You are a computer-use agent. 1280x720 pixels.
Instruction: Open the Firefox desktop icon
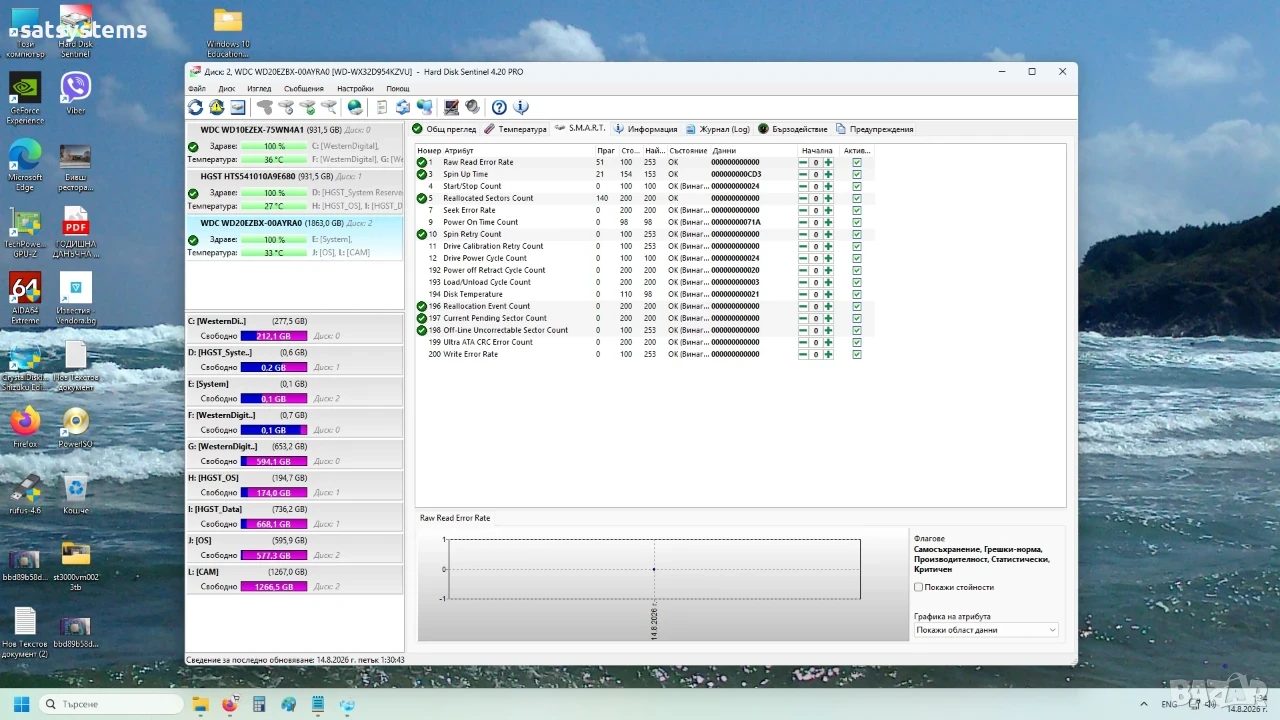coord(25,428)
